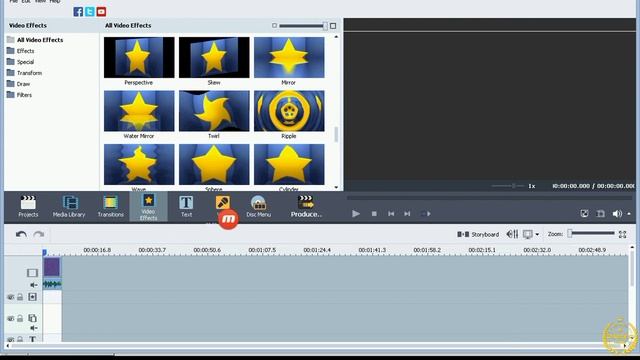Set thumbnails to the smallest size icon
Viewport: 640px width, 360px height.
(274, 26)
